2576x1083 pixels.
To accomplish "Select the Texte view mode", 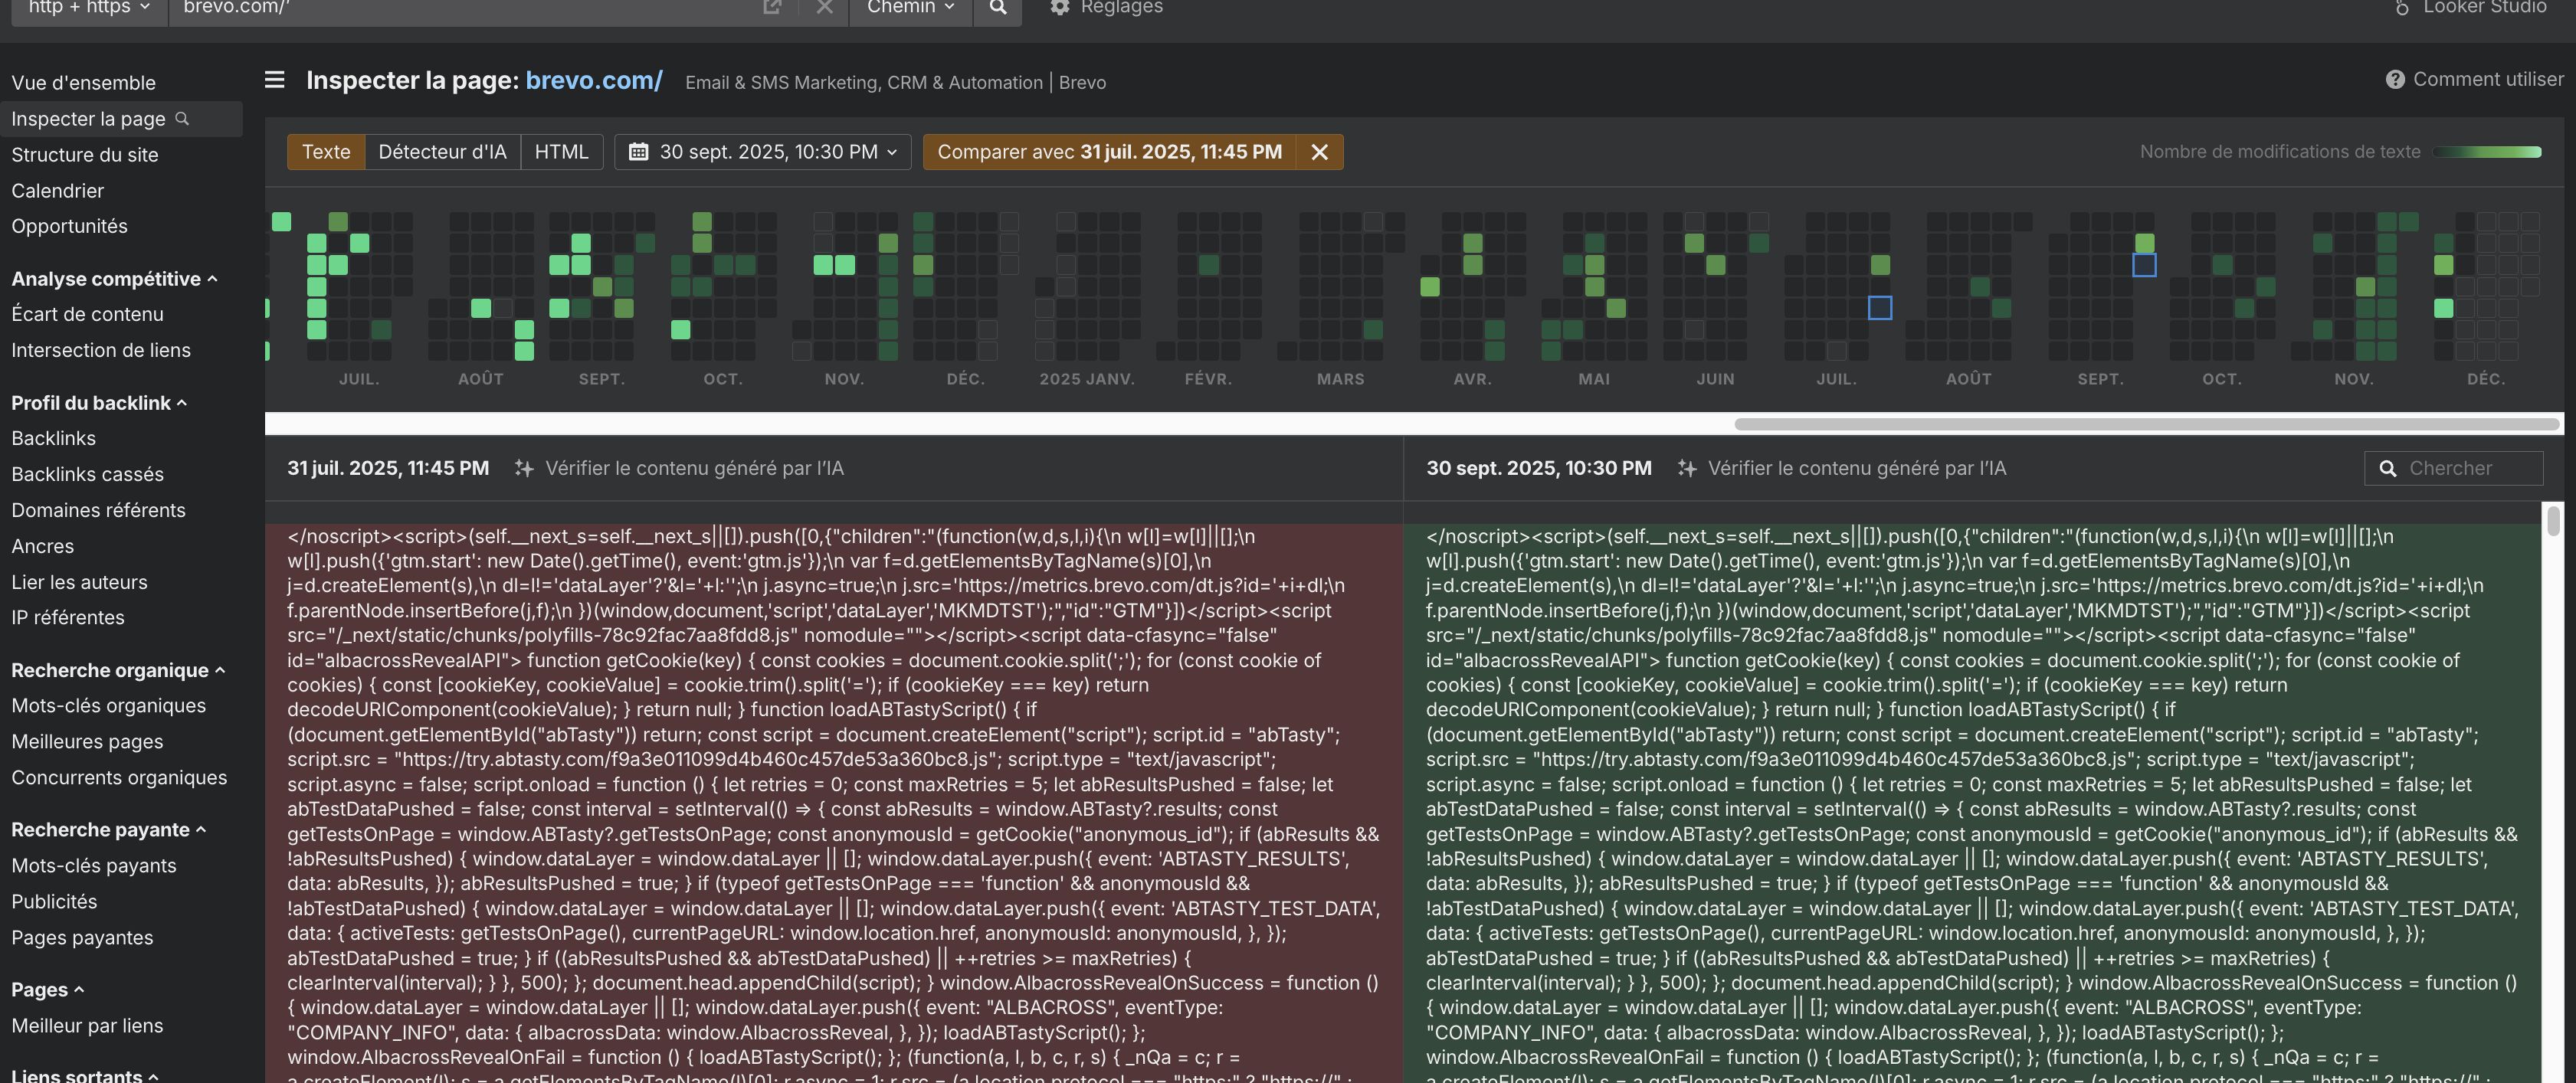I will pos(326,152).
